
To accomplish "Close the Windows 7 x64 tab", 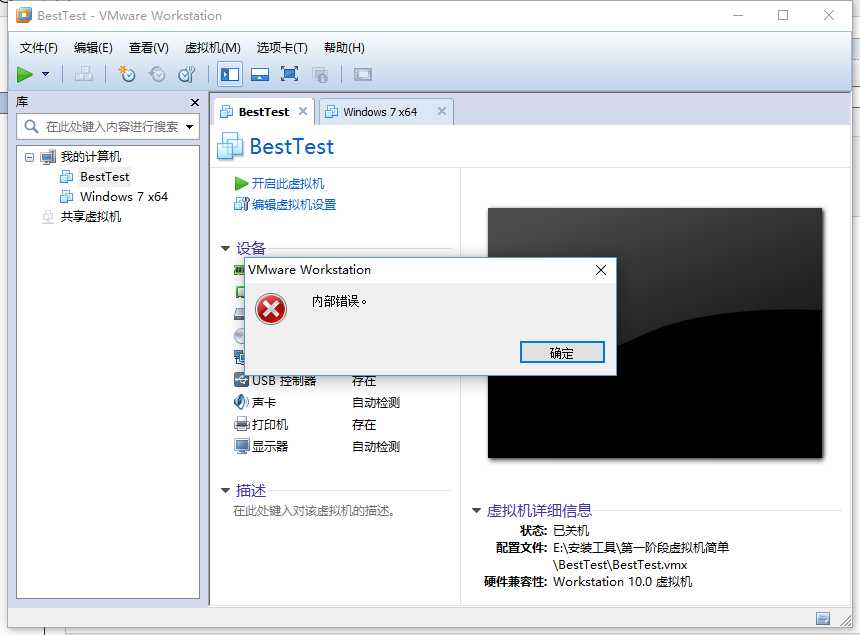I will tap(442, 111).
